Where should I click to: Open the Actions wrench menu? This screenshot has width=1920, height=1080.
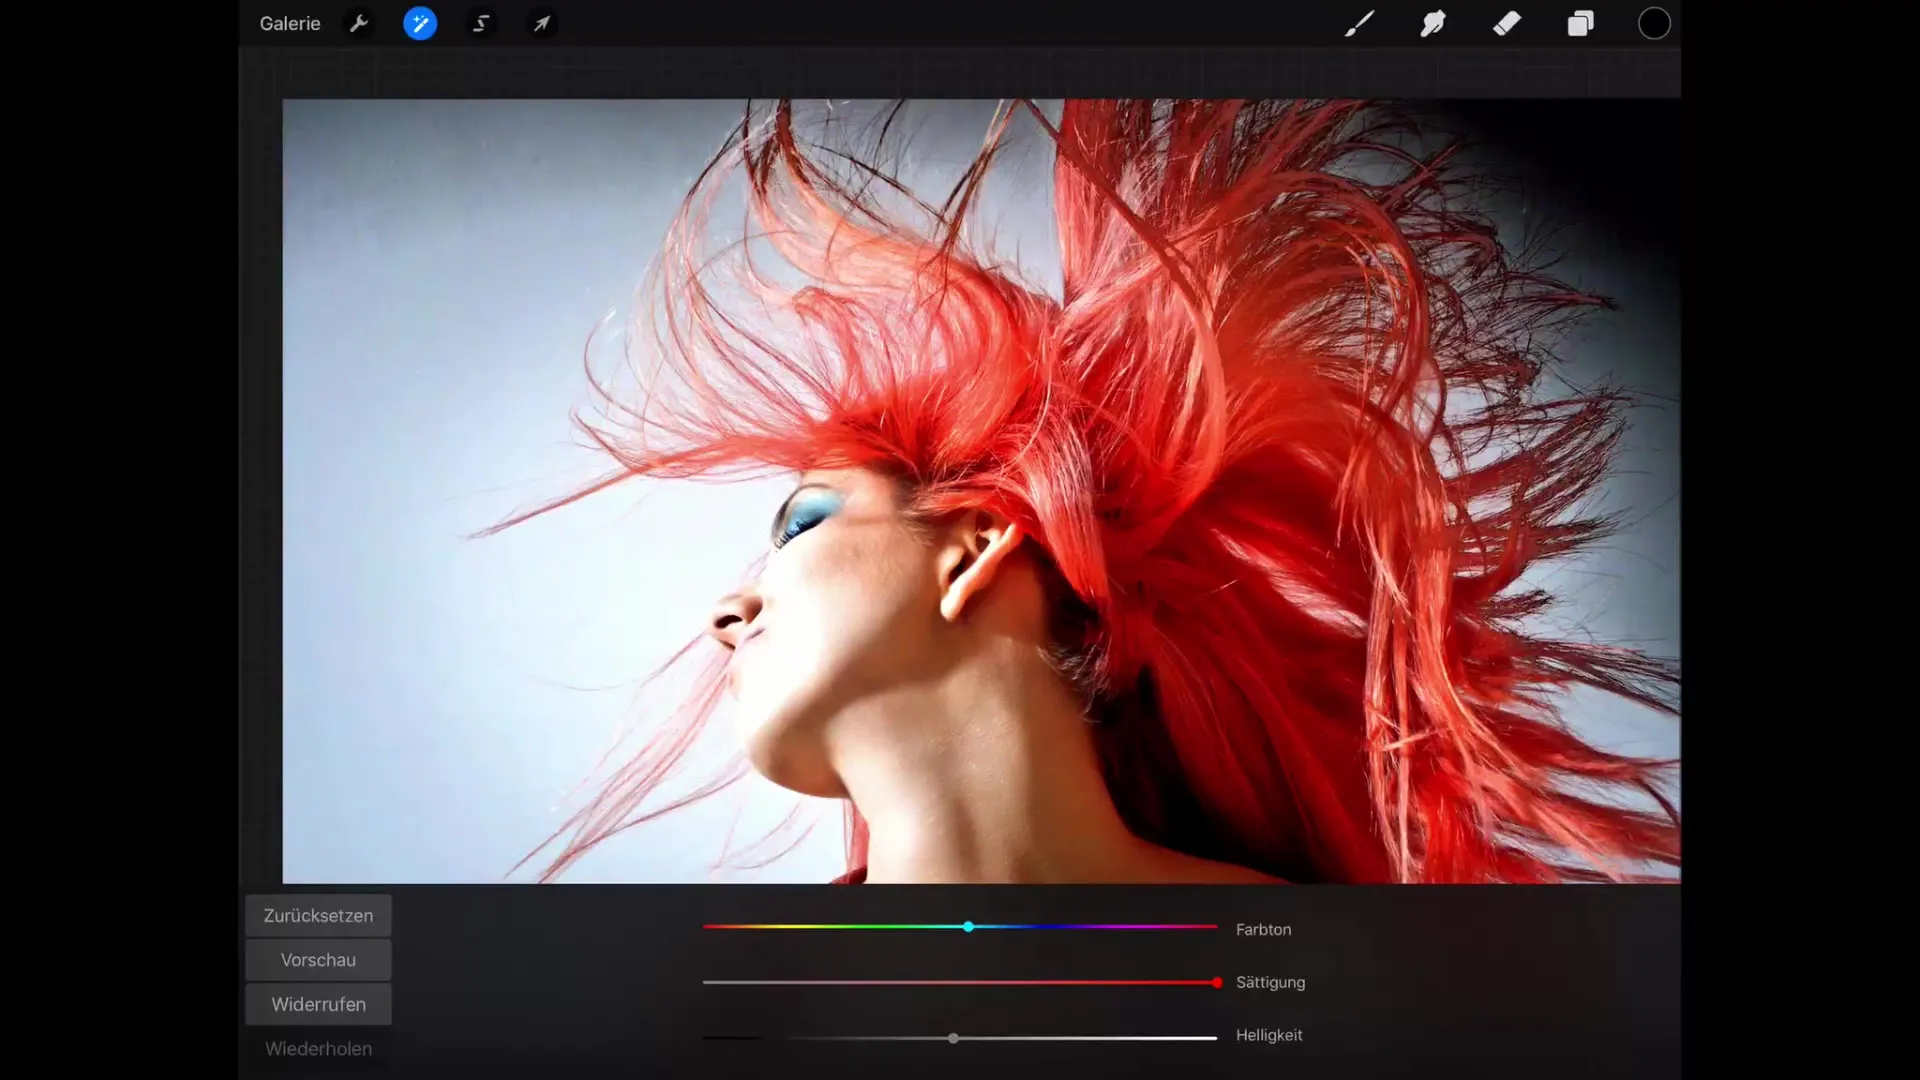point(358,23)
